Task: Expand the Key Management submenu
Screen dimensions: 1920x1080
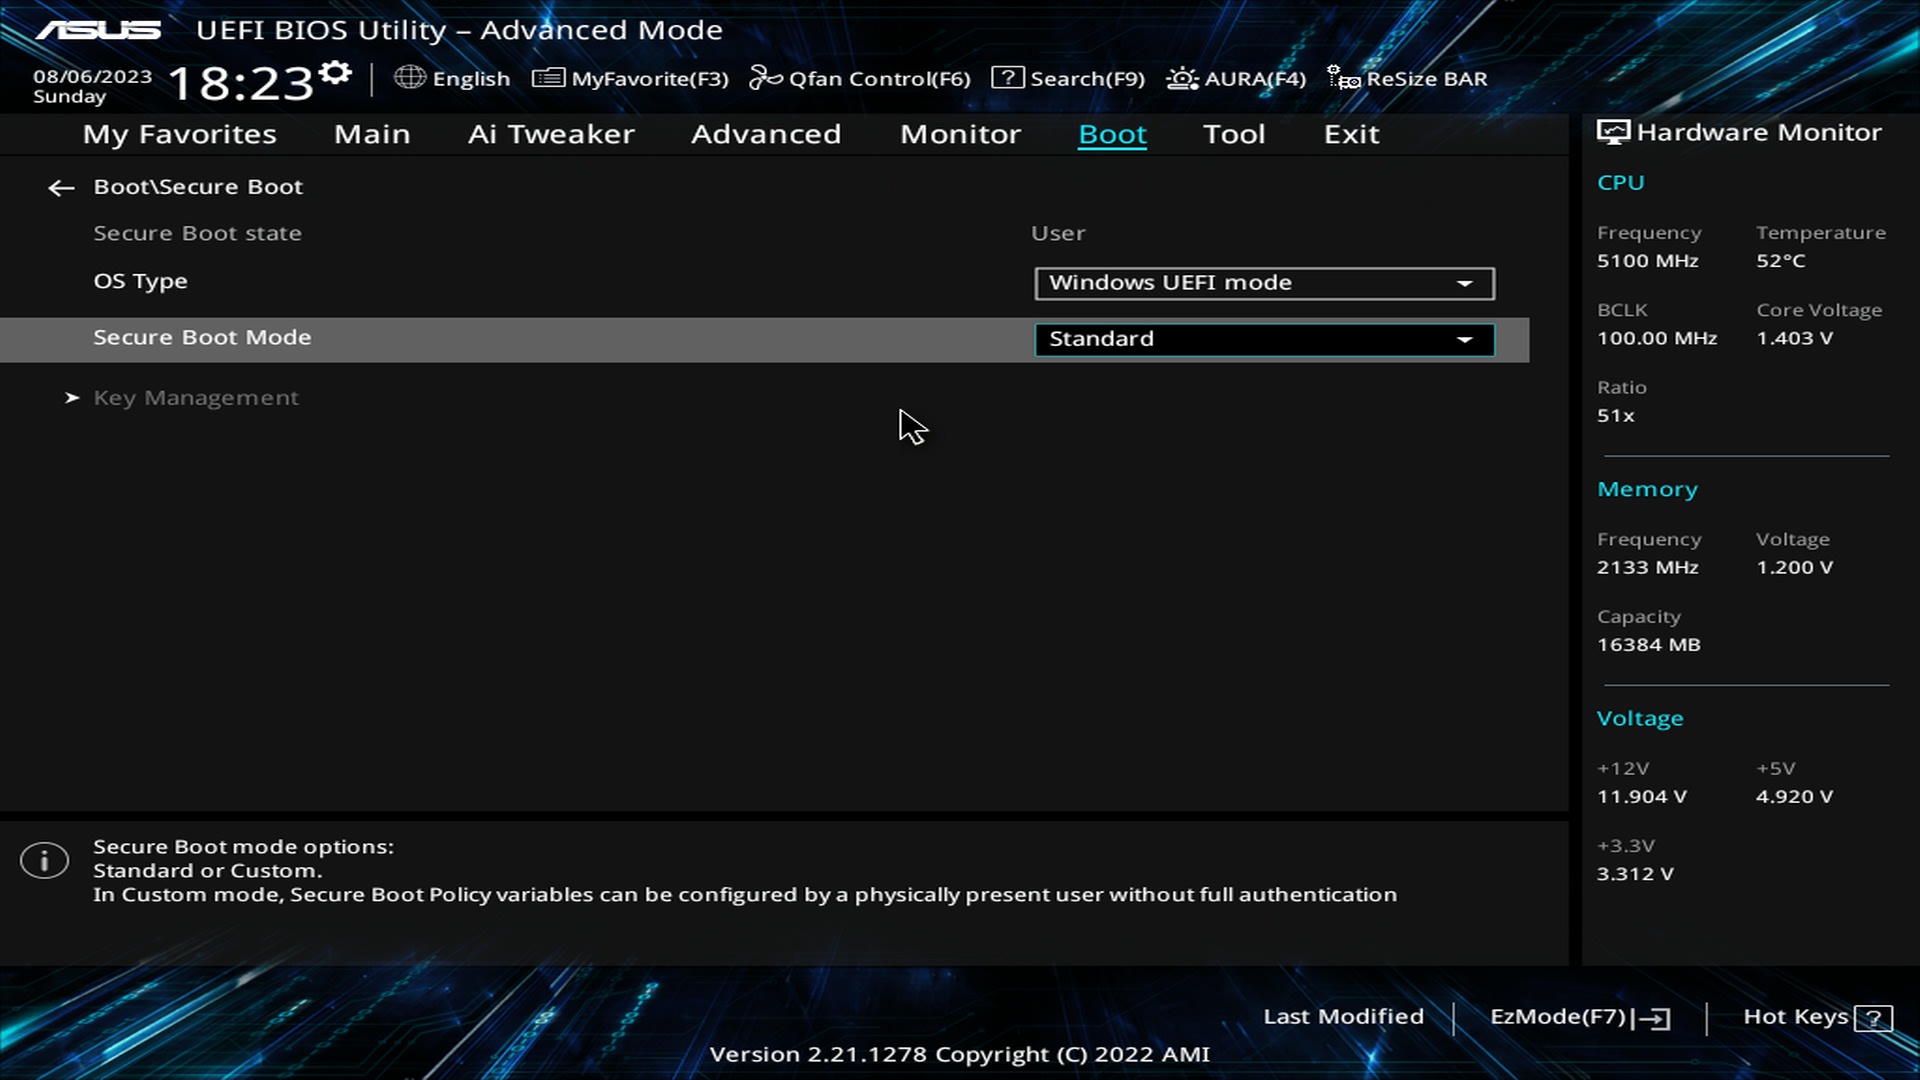Action: [196, 398]
